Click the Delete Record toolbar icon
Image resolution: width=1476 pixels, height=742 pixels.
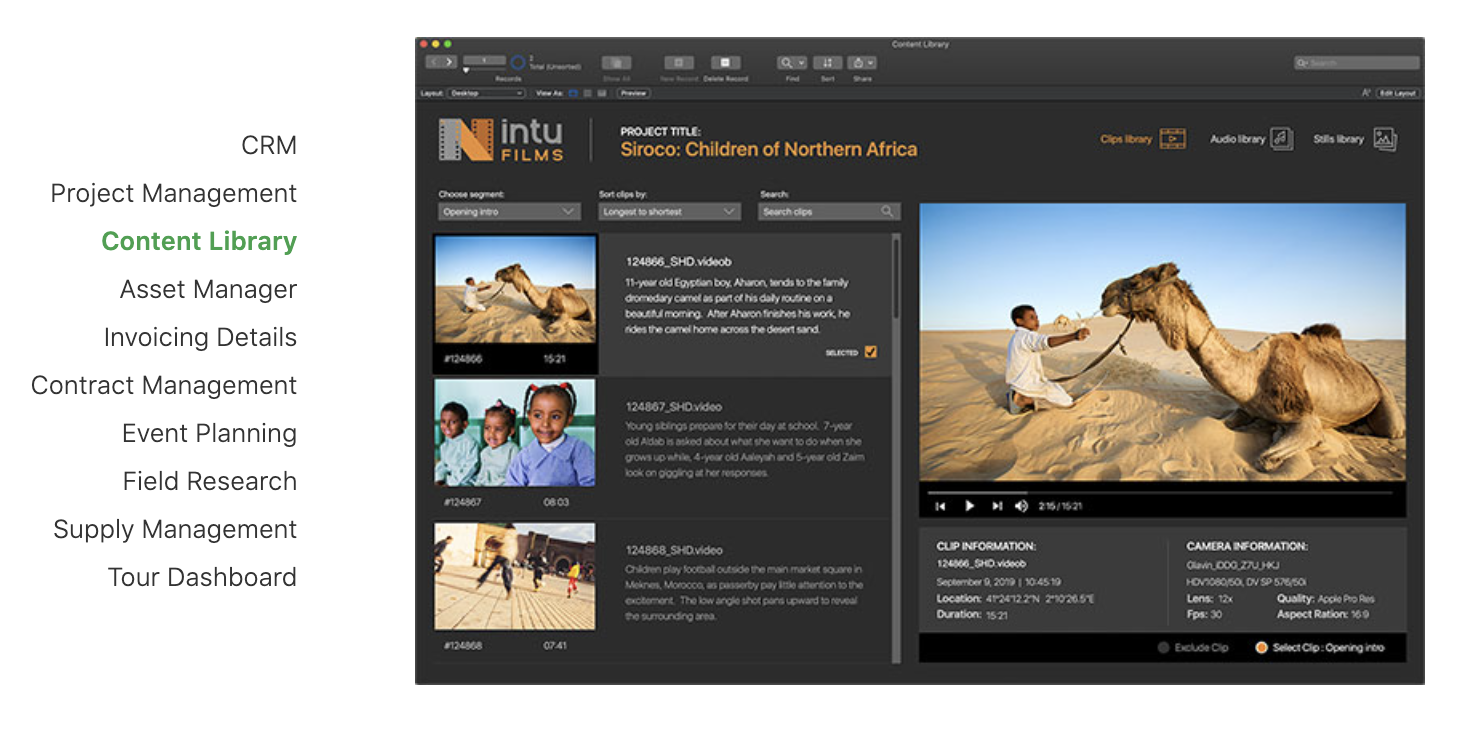[x=726, y=62]
